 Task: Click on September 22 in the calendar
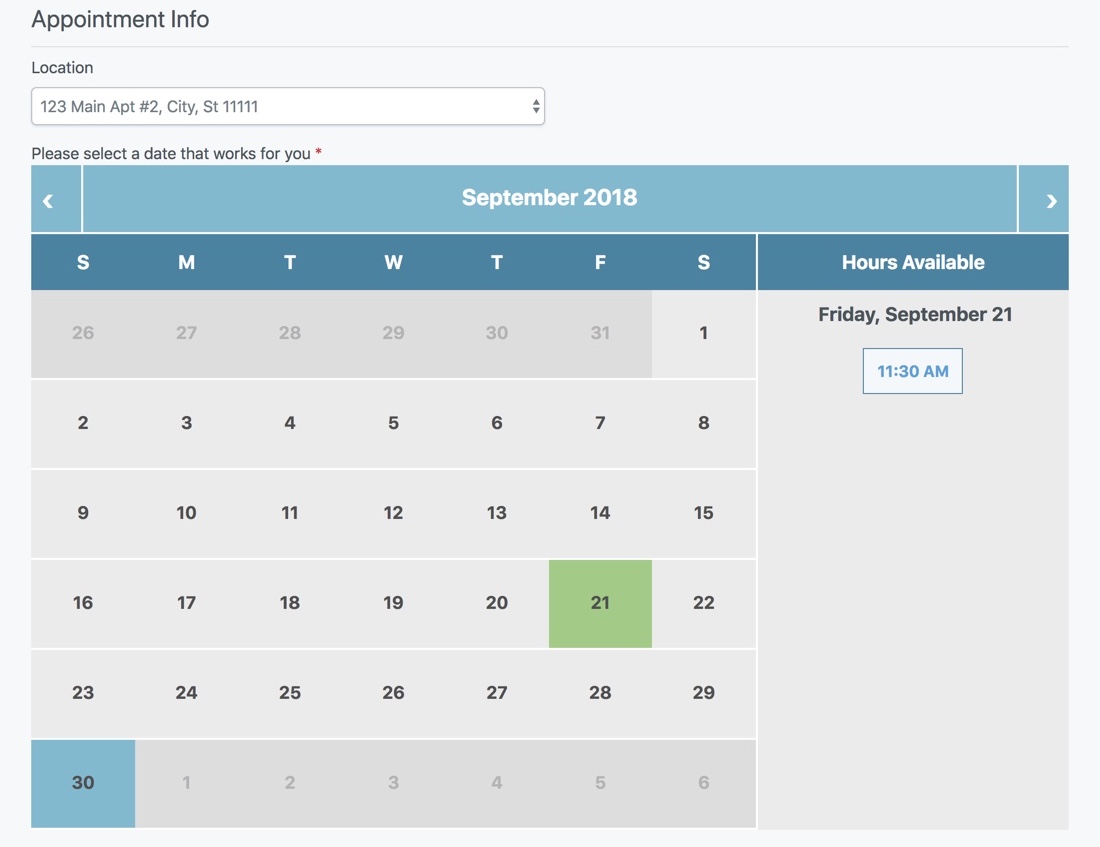703,603
